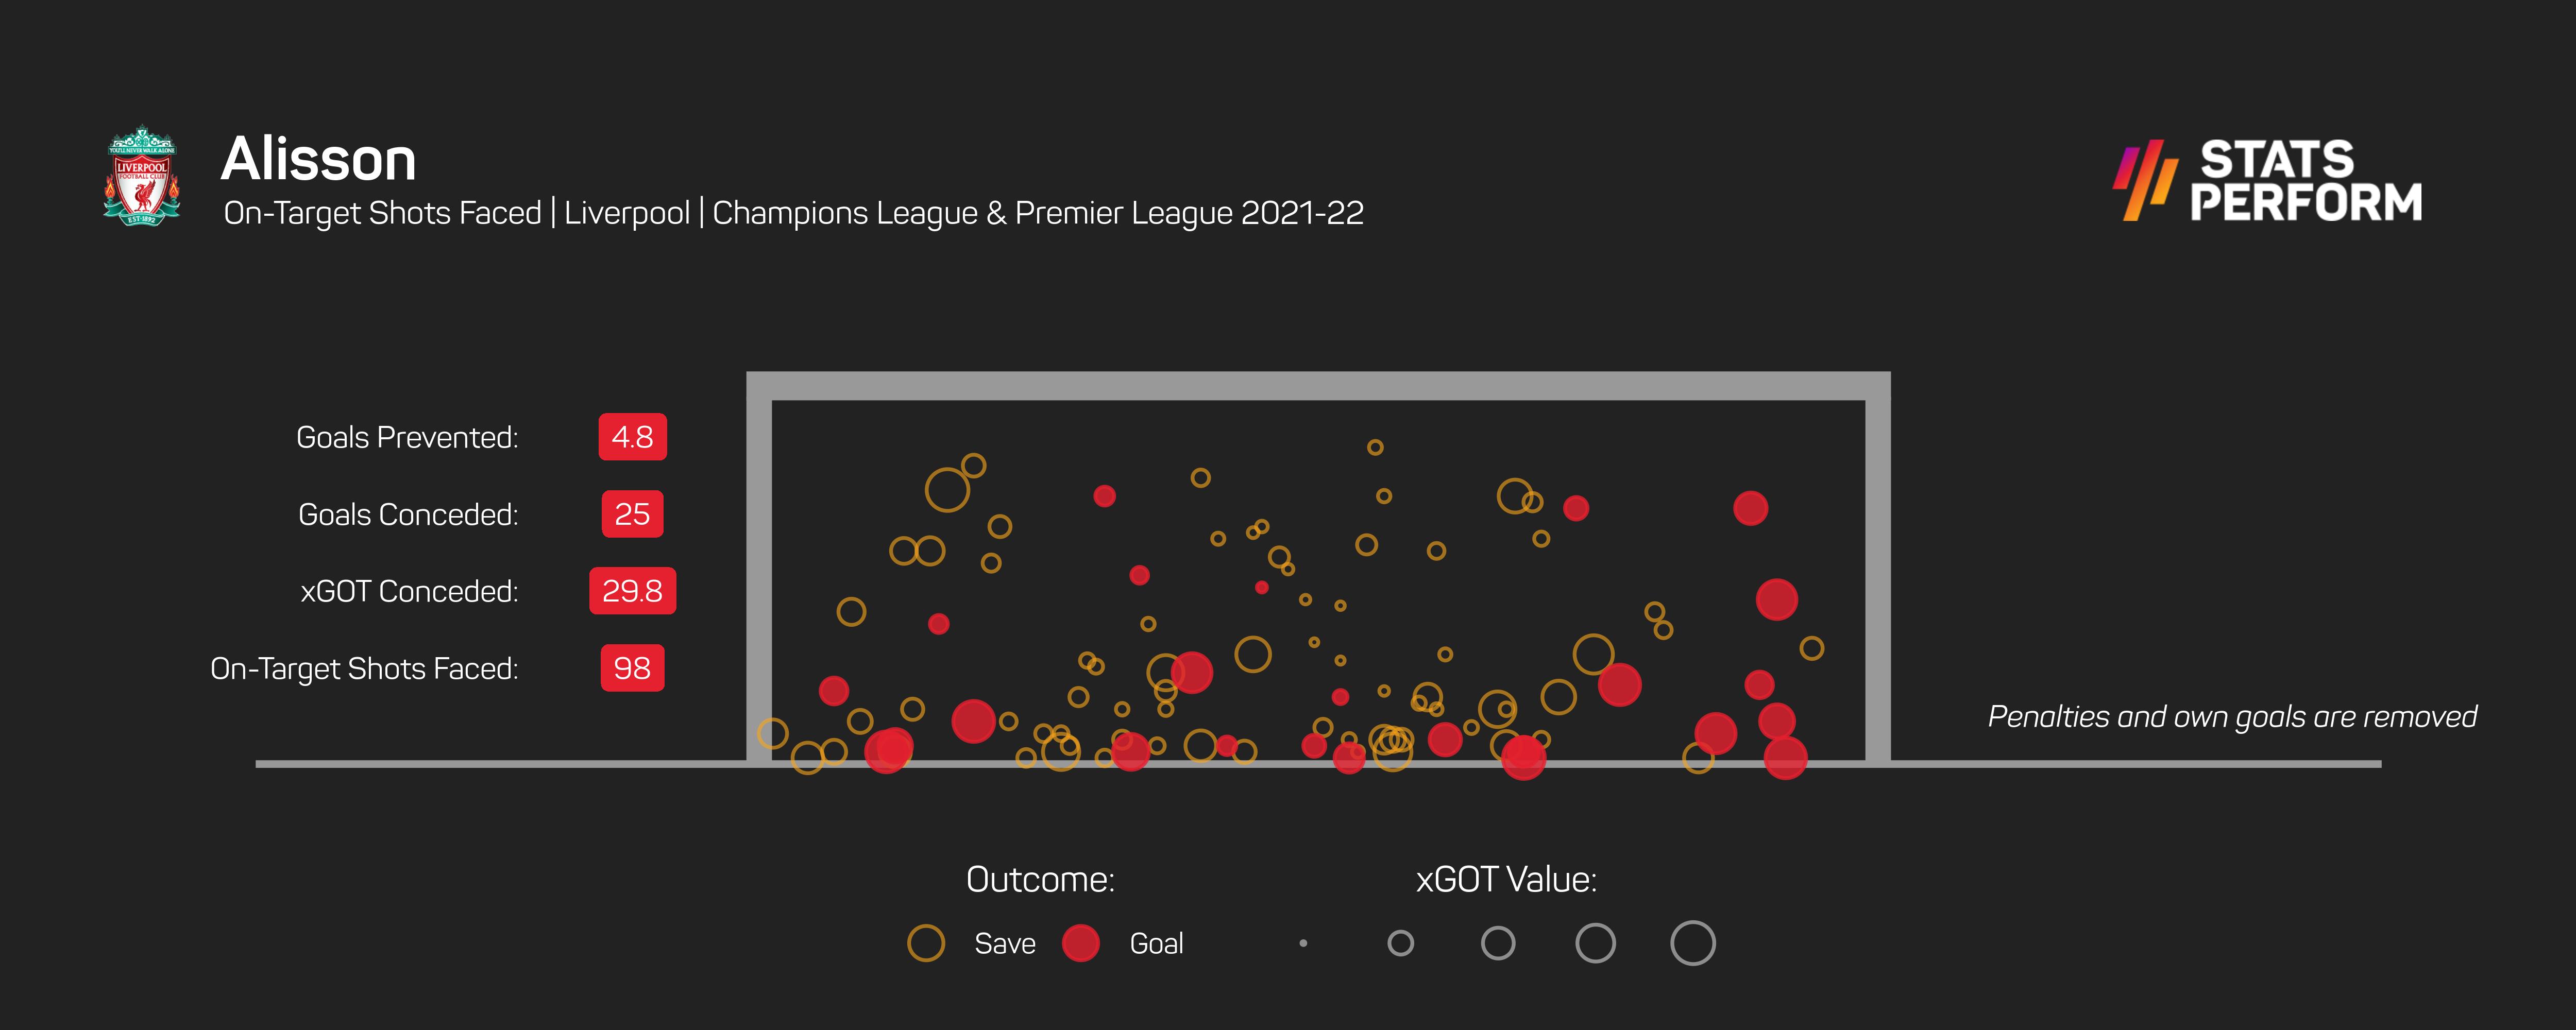Click the Alisson title heading
The image size is (2576, 1030).
318,160
